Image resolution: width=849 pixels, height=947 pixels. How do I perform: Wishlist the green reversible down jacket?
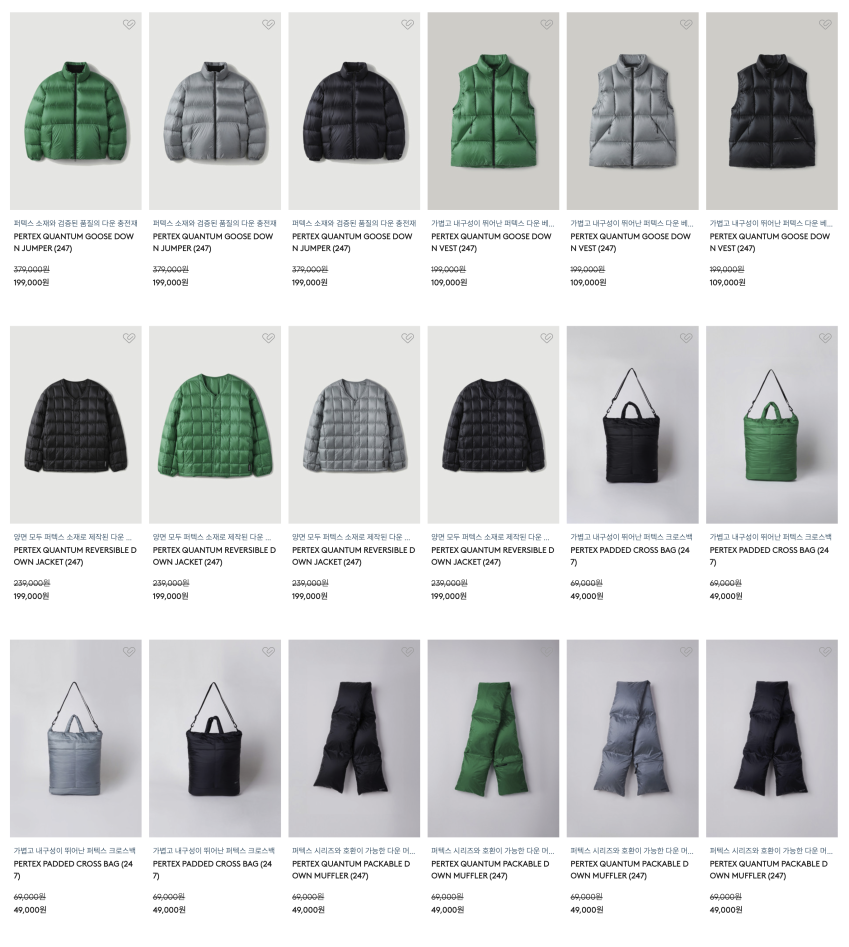point(268,338)
